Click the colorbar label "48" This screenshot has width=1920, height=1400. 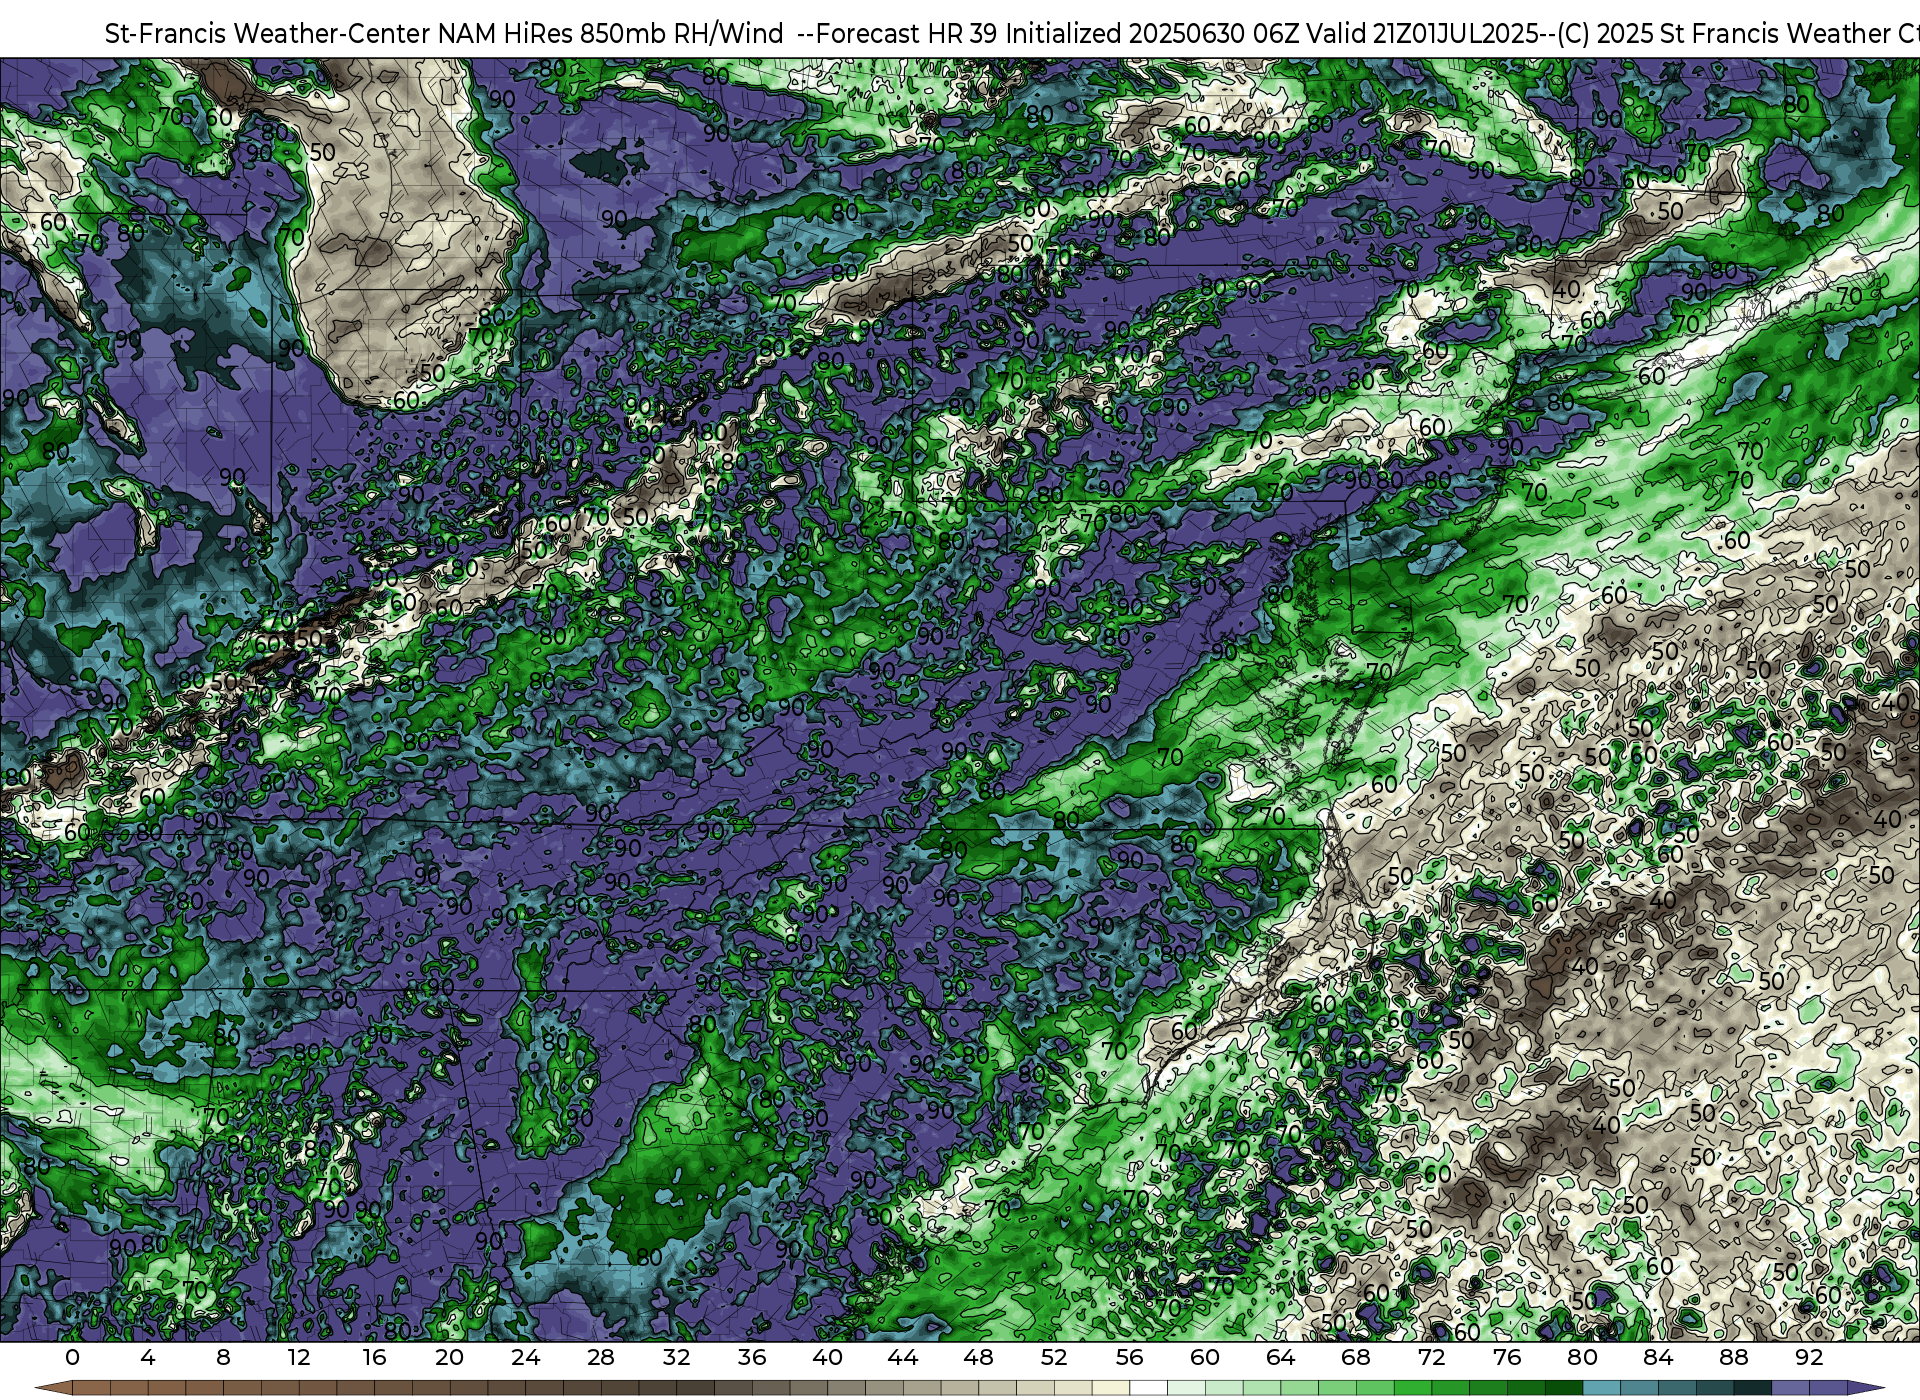[979, 1358]
